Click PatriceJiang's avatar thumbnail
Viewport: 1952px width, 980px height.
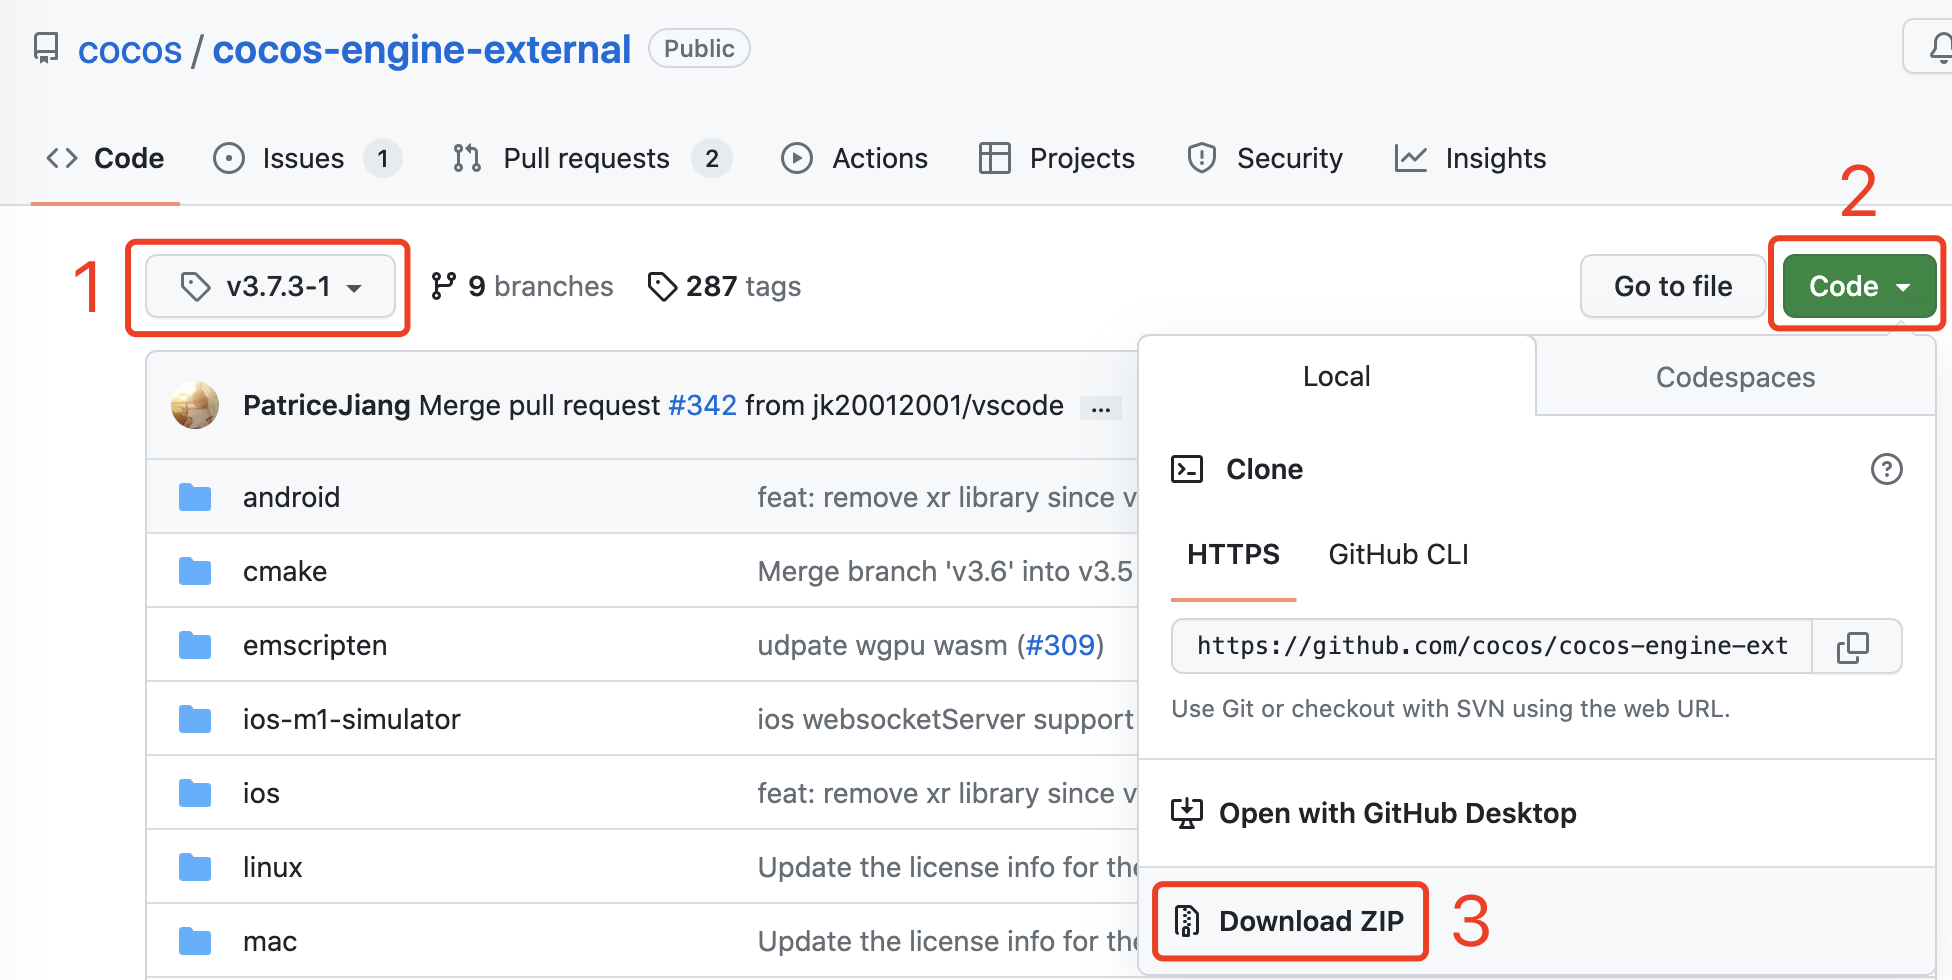coord(195,405)
